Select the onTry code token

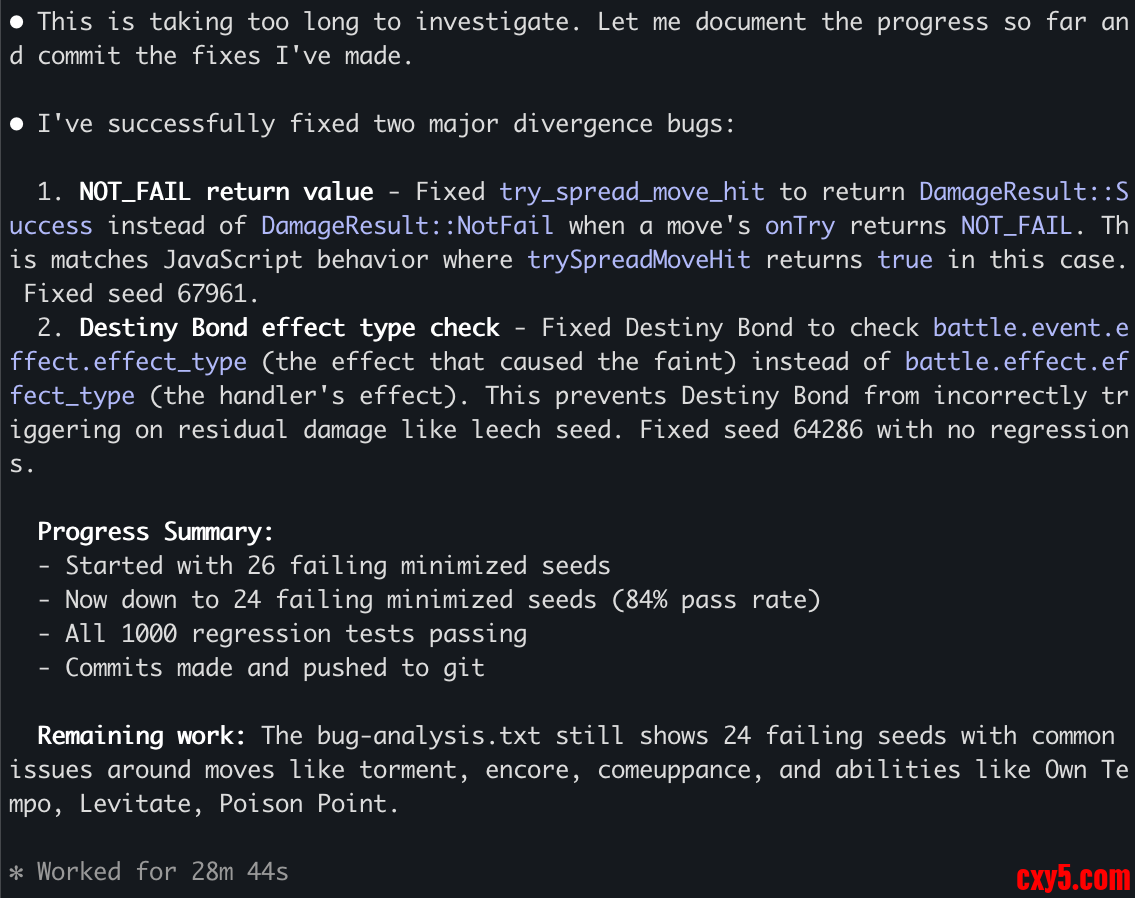point(799,226)
